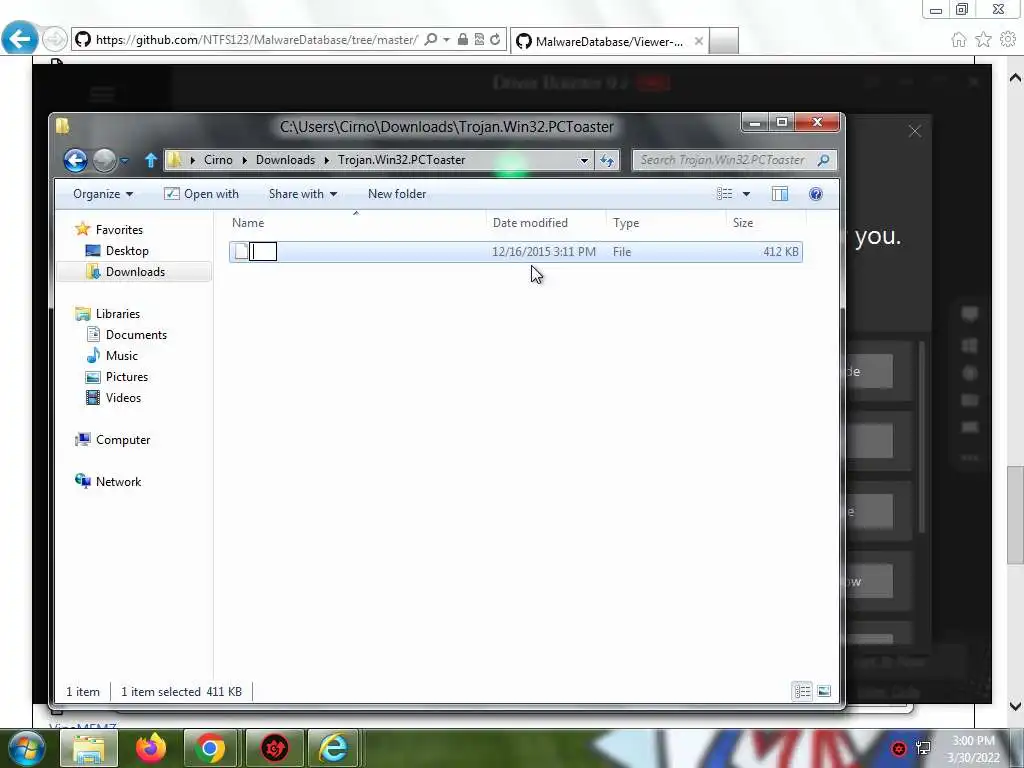1024x768 pixels.
Task: Launch Firefox from the taskbar
Action: (x=150, y=748)
